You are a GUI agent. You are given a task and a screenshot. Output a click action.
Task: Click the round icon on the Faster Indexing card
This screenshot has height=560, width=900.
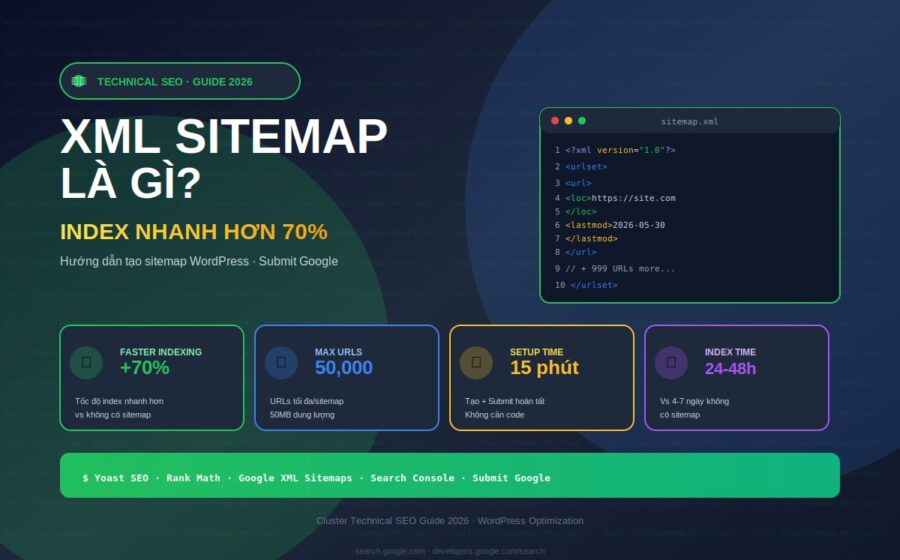[86, 362]
